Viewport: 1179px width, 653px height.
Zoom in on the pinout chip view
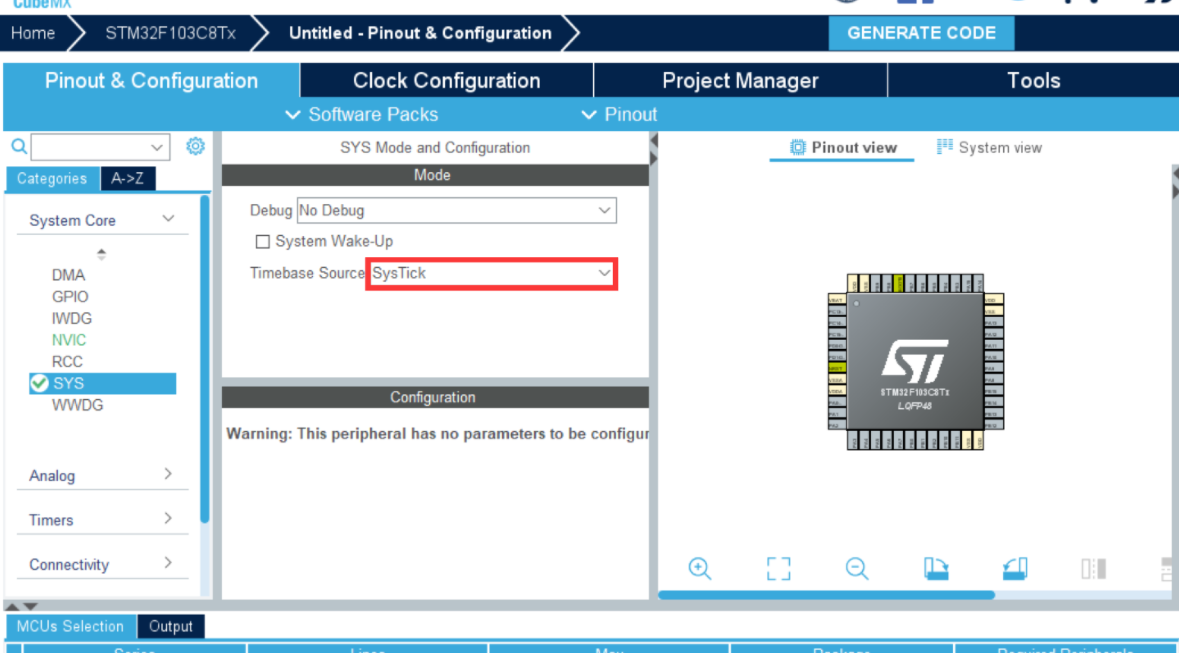click(x=699, y=568)
